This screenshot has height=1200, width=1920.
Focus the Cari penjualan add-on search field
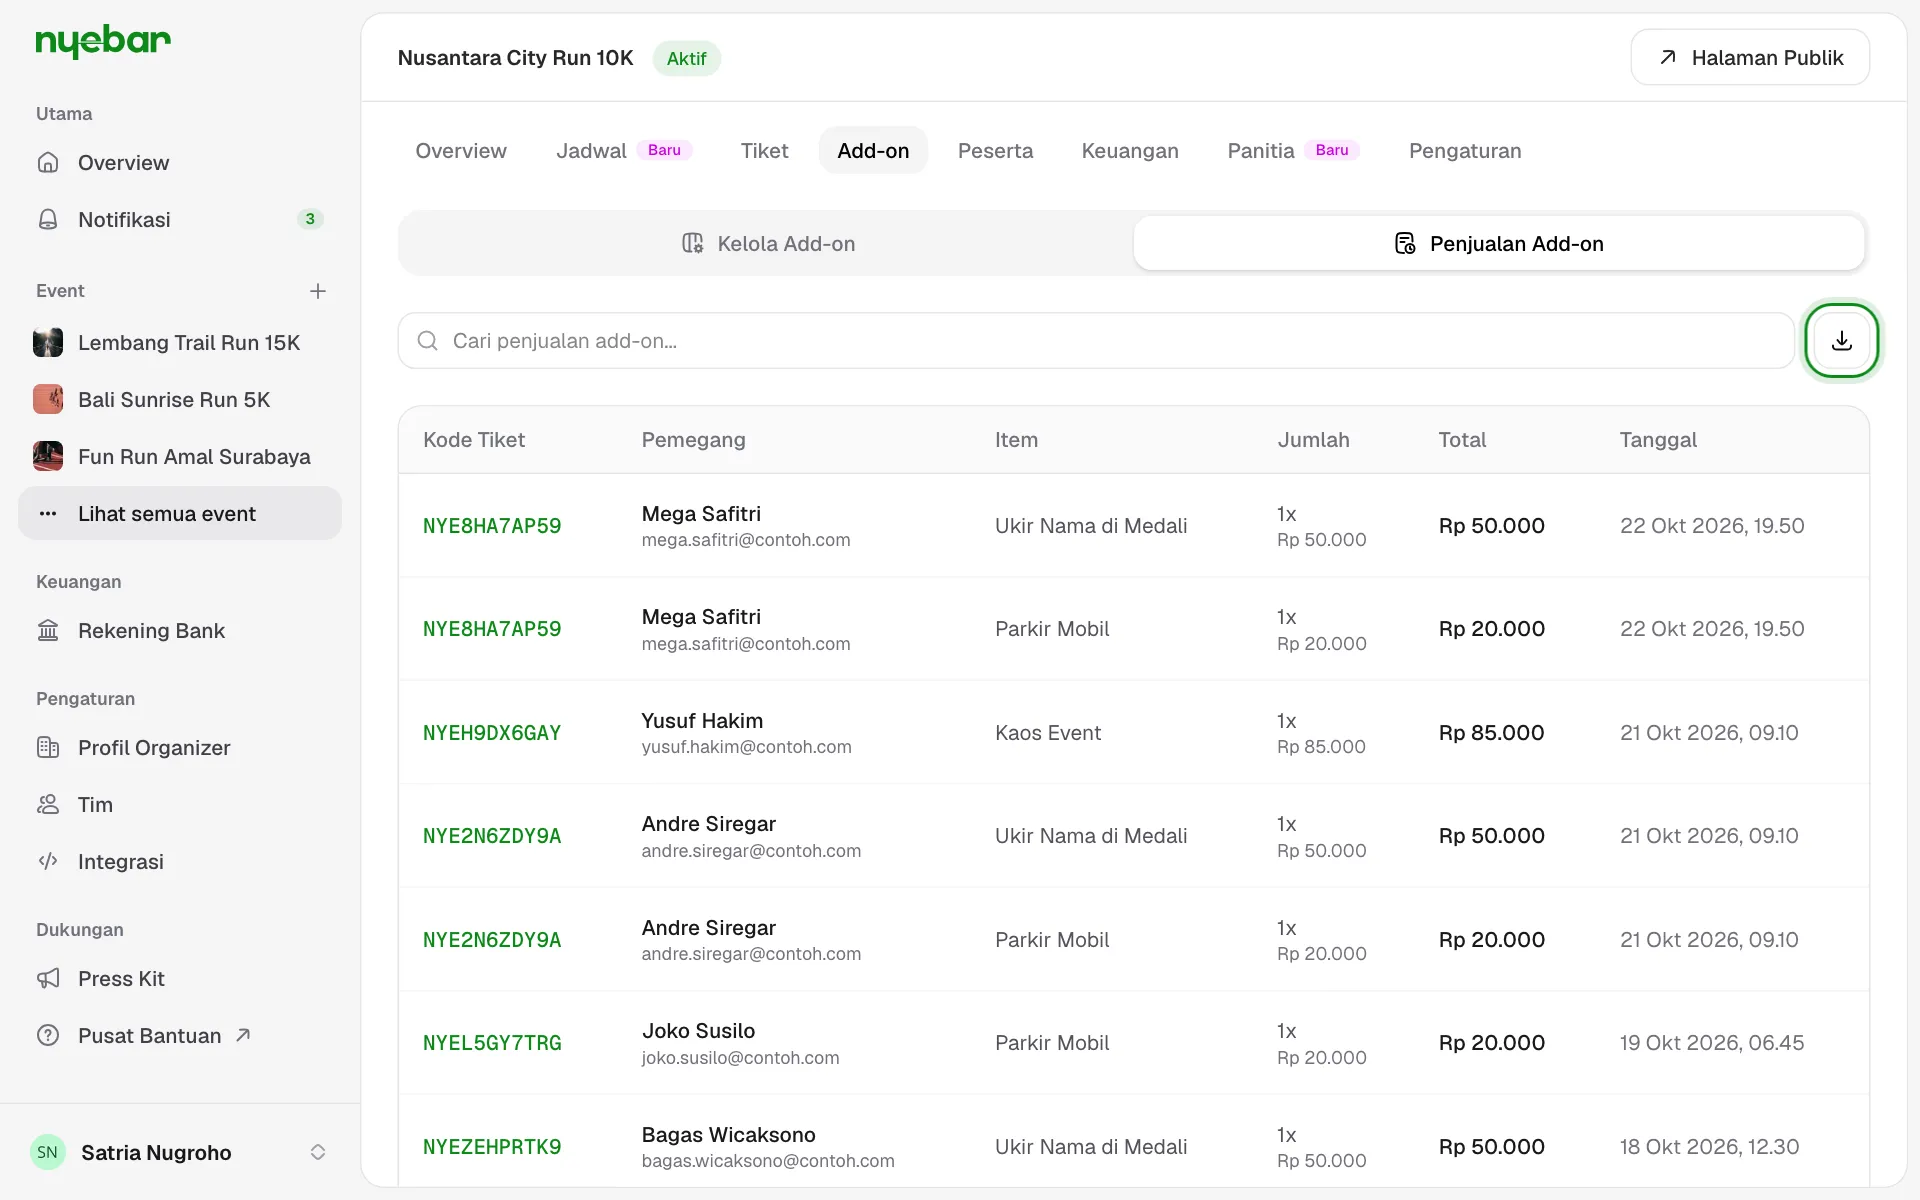[1096, 341]
